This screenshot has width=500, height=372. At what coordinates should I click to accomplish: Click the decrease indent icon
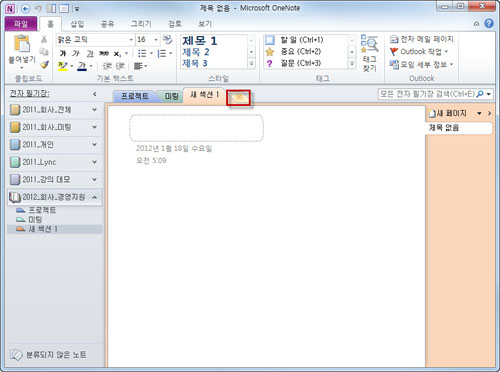tap(107, 66)
